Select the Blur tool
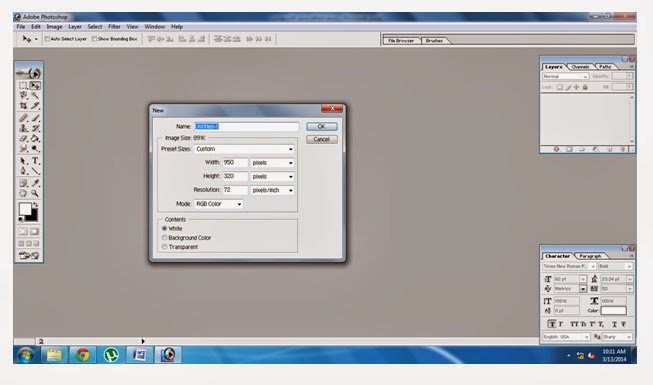 [23, 148]
